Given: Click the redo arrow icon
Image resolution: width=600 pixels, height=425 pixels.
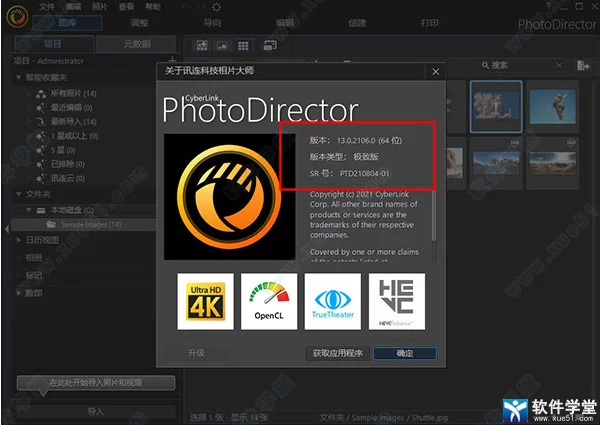Looking at the screenshot, I should pyautogui.click(x=201, y=7).
